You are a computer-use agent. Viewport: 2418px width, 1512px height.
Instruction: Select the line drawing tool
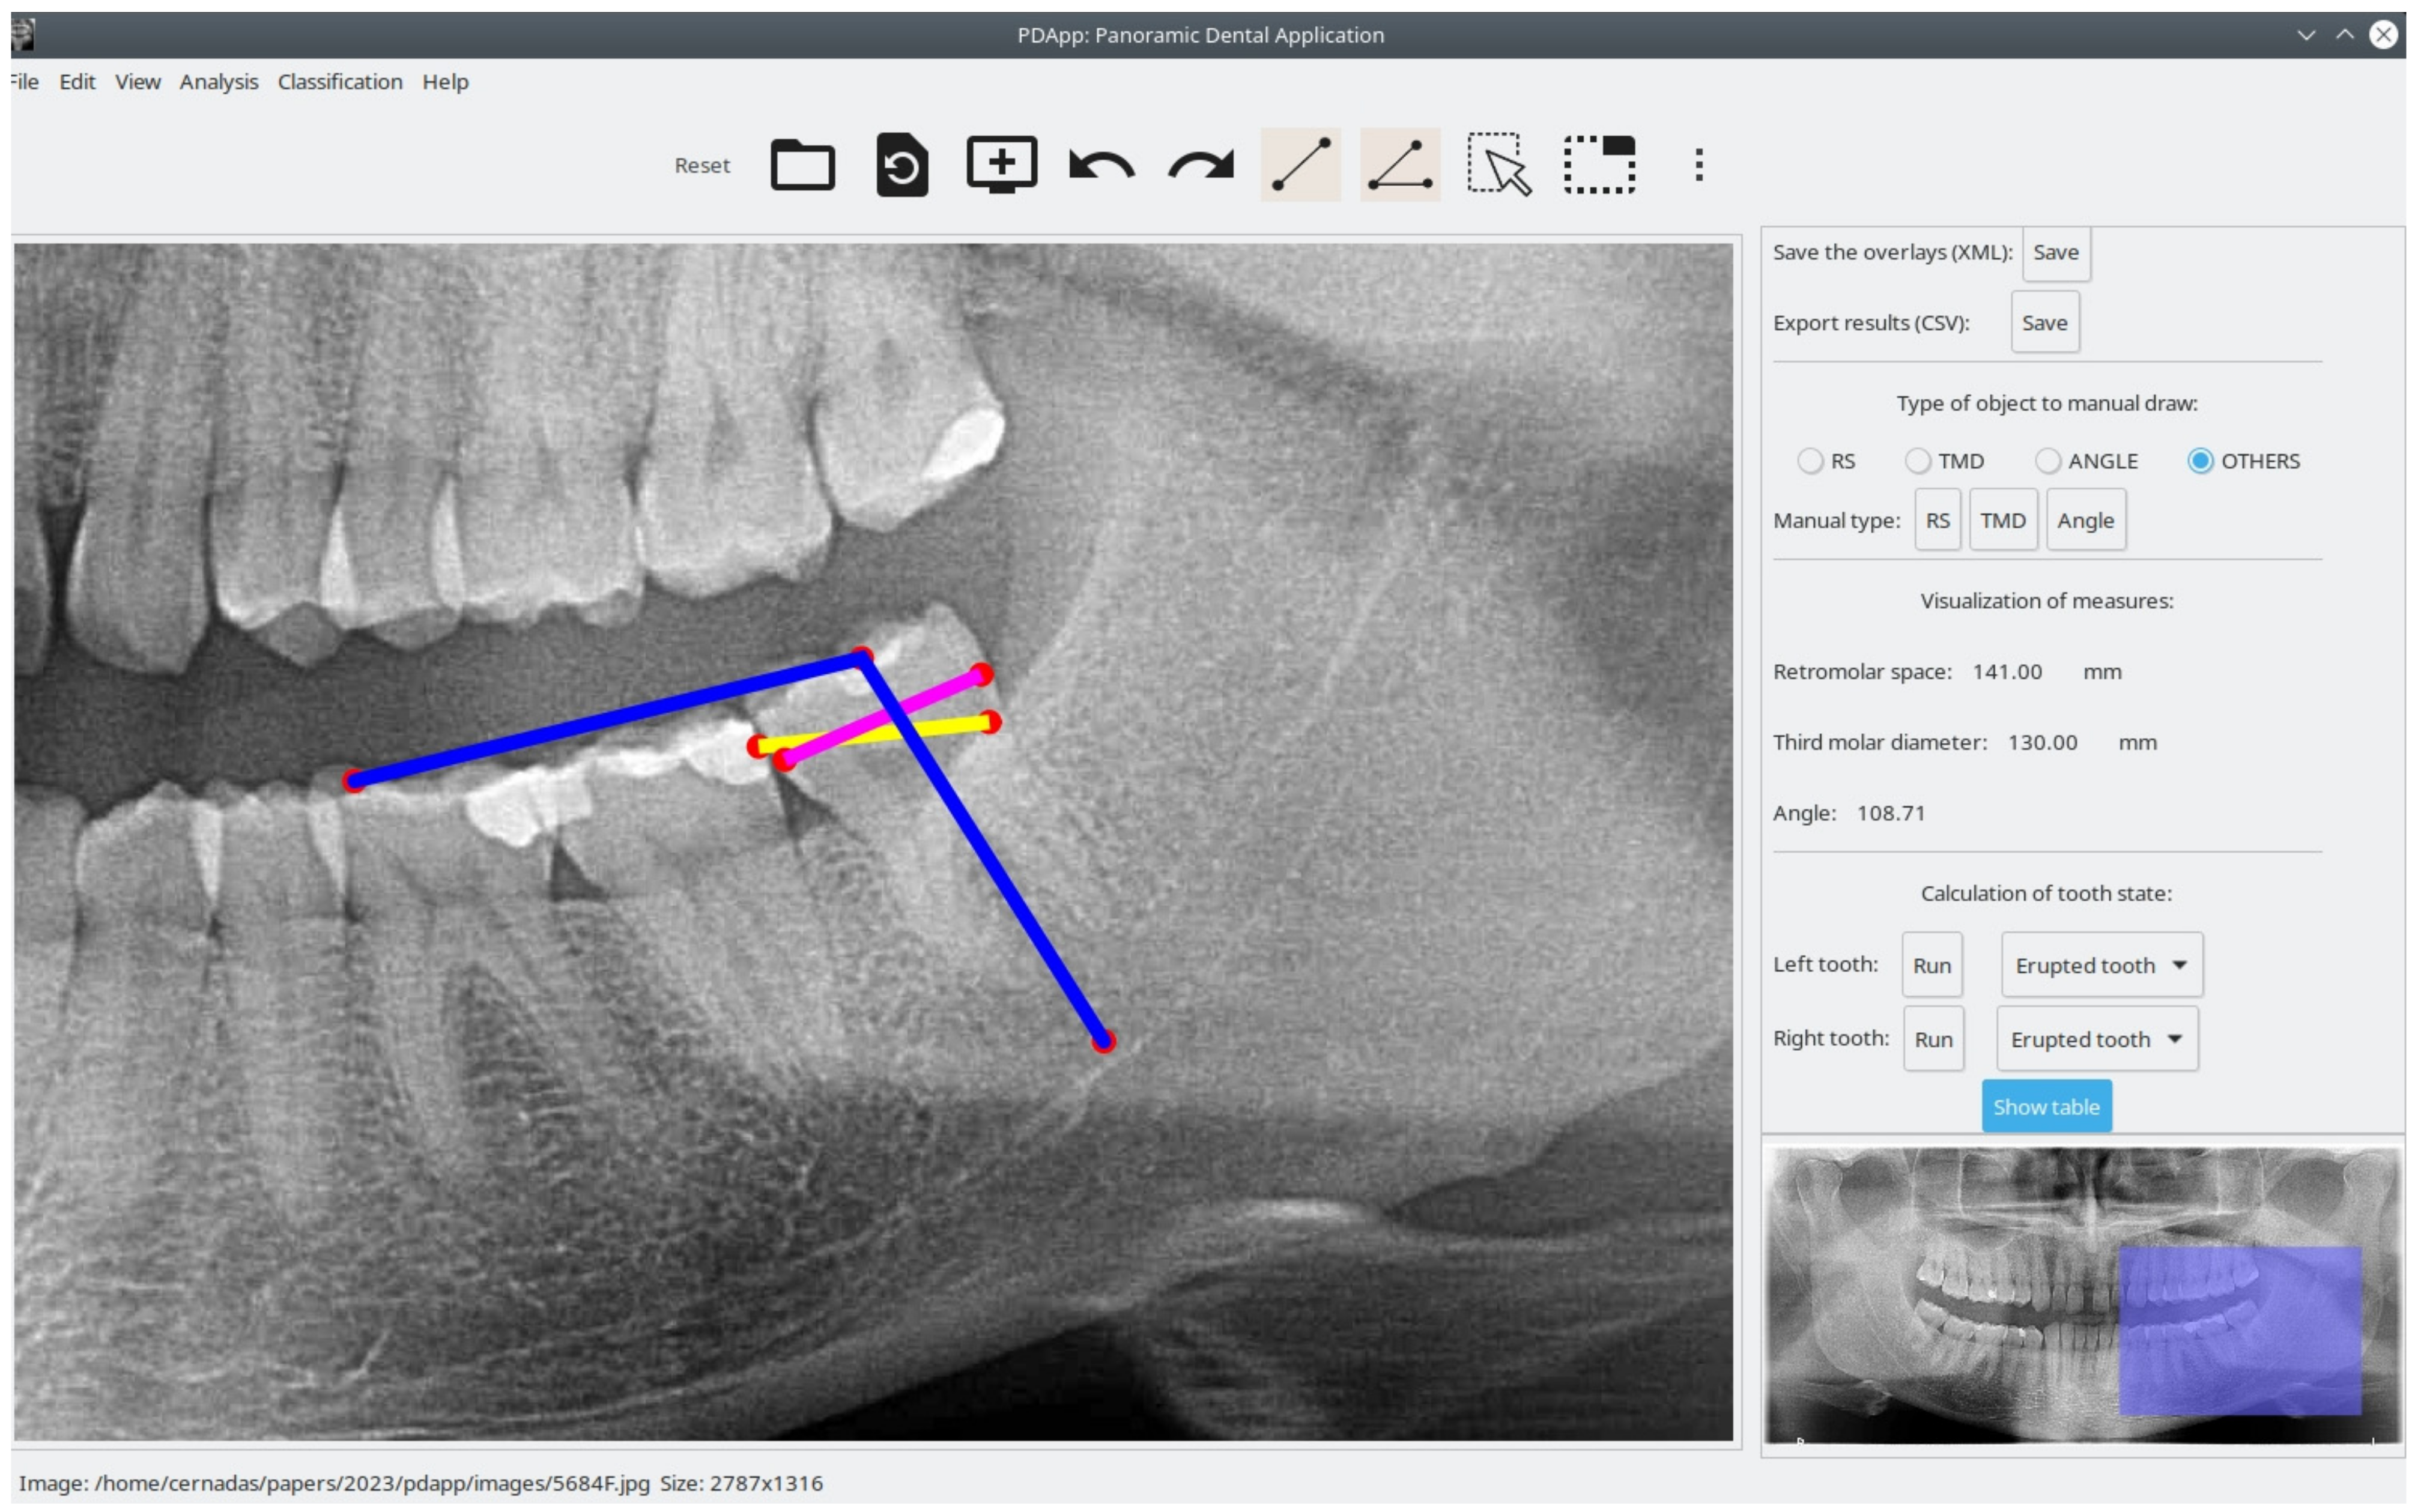point(1300,165)
